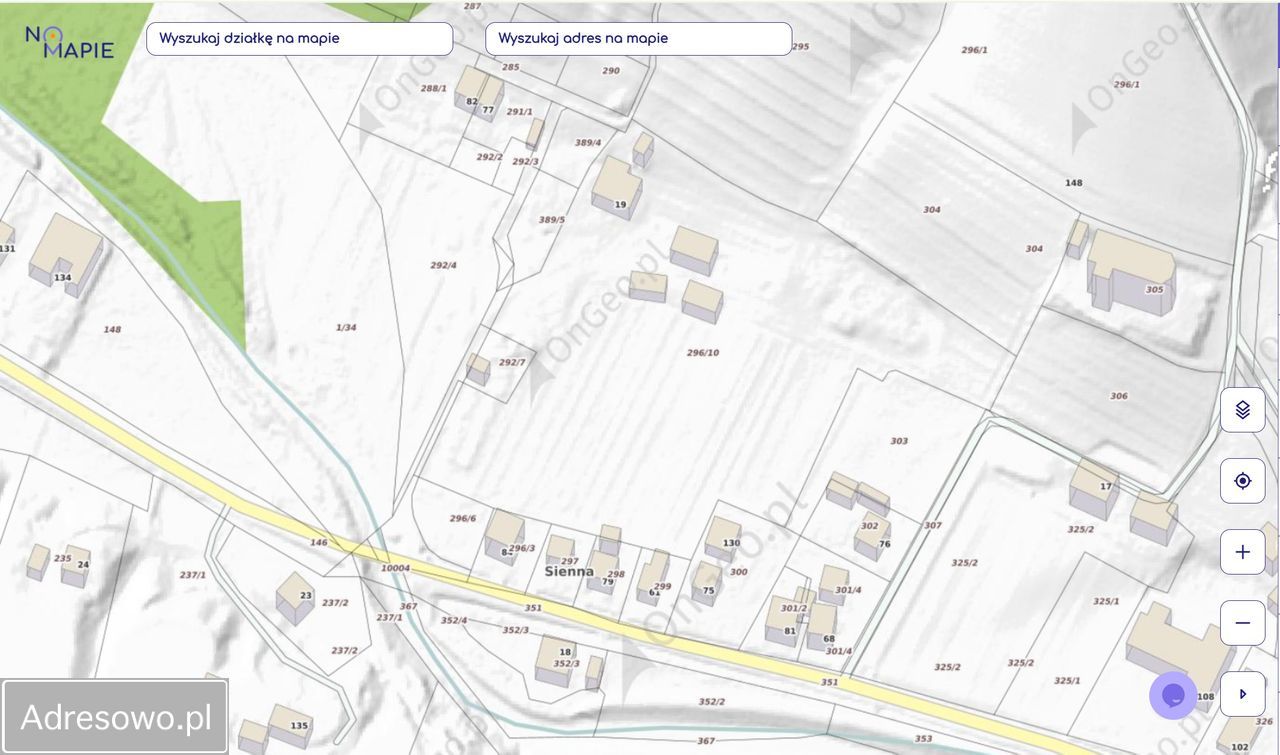This screenshot has width=1280, height=755.
Task: Select parcel label 307
Action: coord(932,525)
